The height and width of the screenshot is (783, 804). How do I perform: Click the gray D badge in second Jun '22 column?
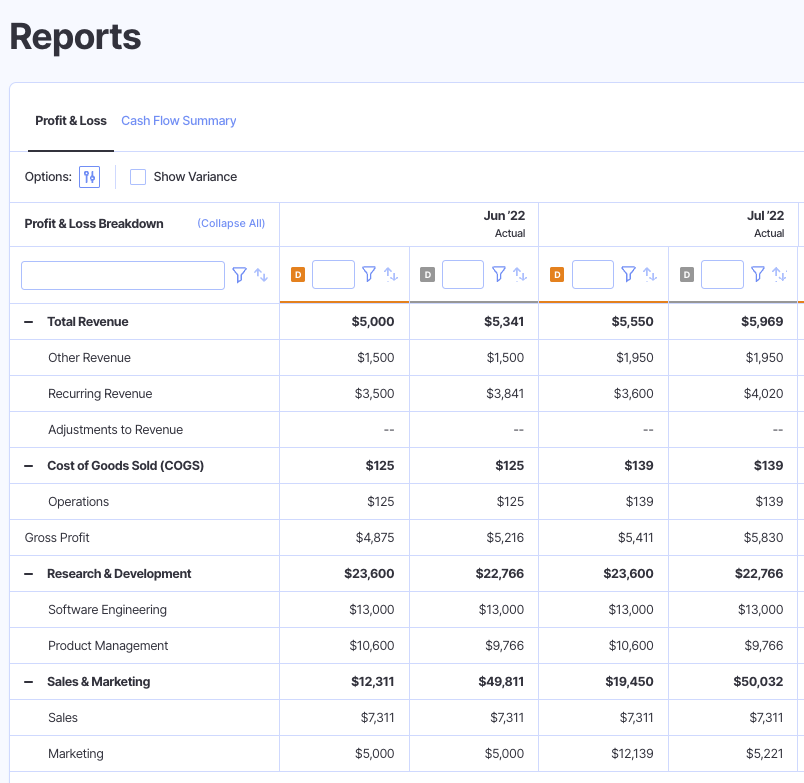click(427, 274)
